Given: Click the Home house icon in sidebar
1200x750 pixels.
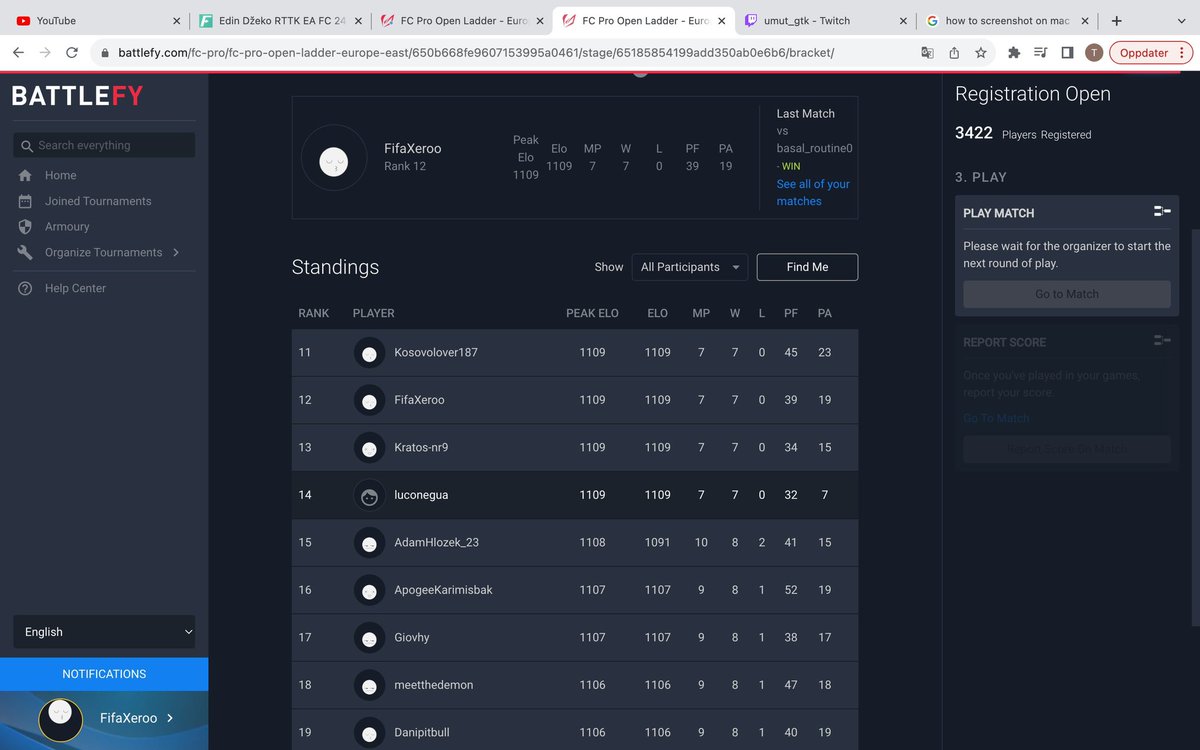Looking at the screenshot, I should point(26,175).
